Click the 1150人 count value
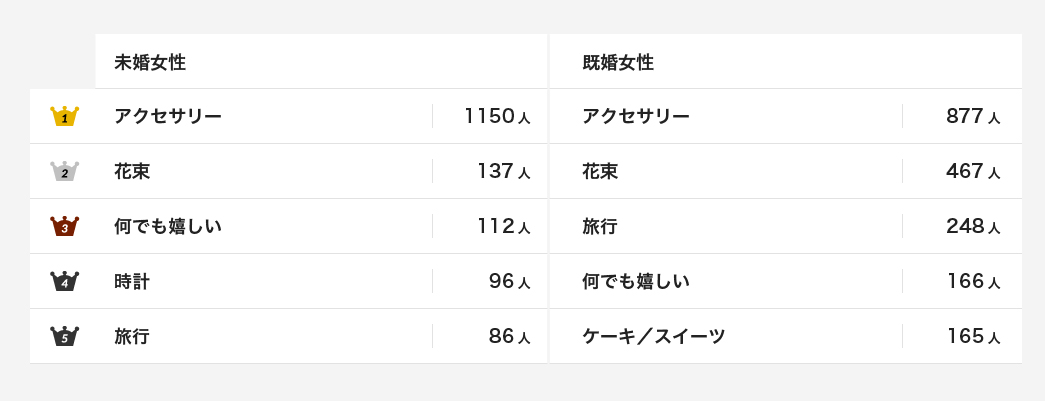Image resolution: width=1045 pixels, height=401 pixels. (497, 117)
